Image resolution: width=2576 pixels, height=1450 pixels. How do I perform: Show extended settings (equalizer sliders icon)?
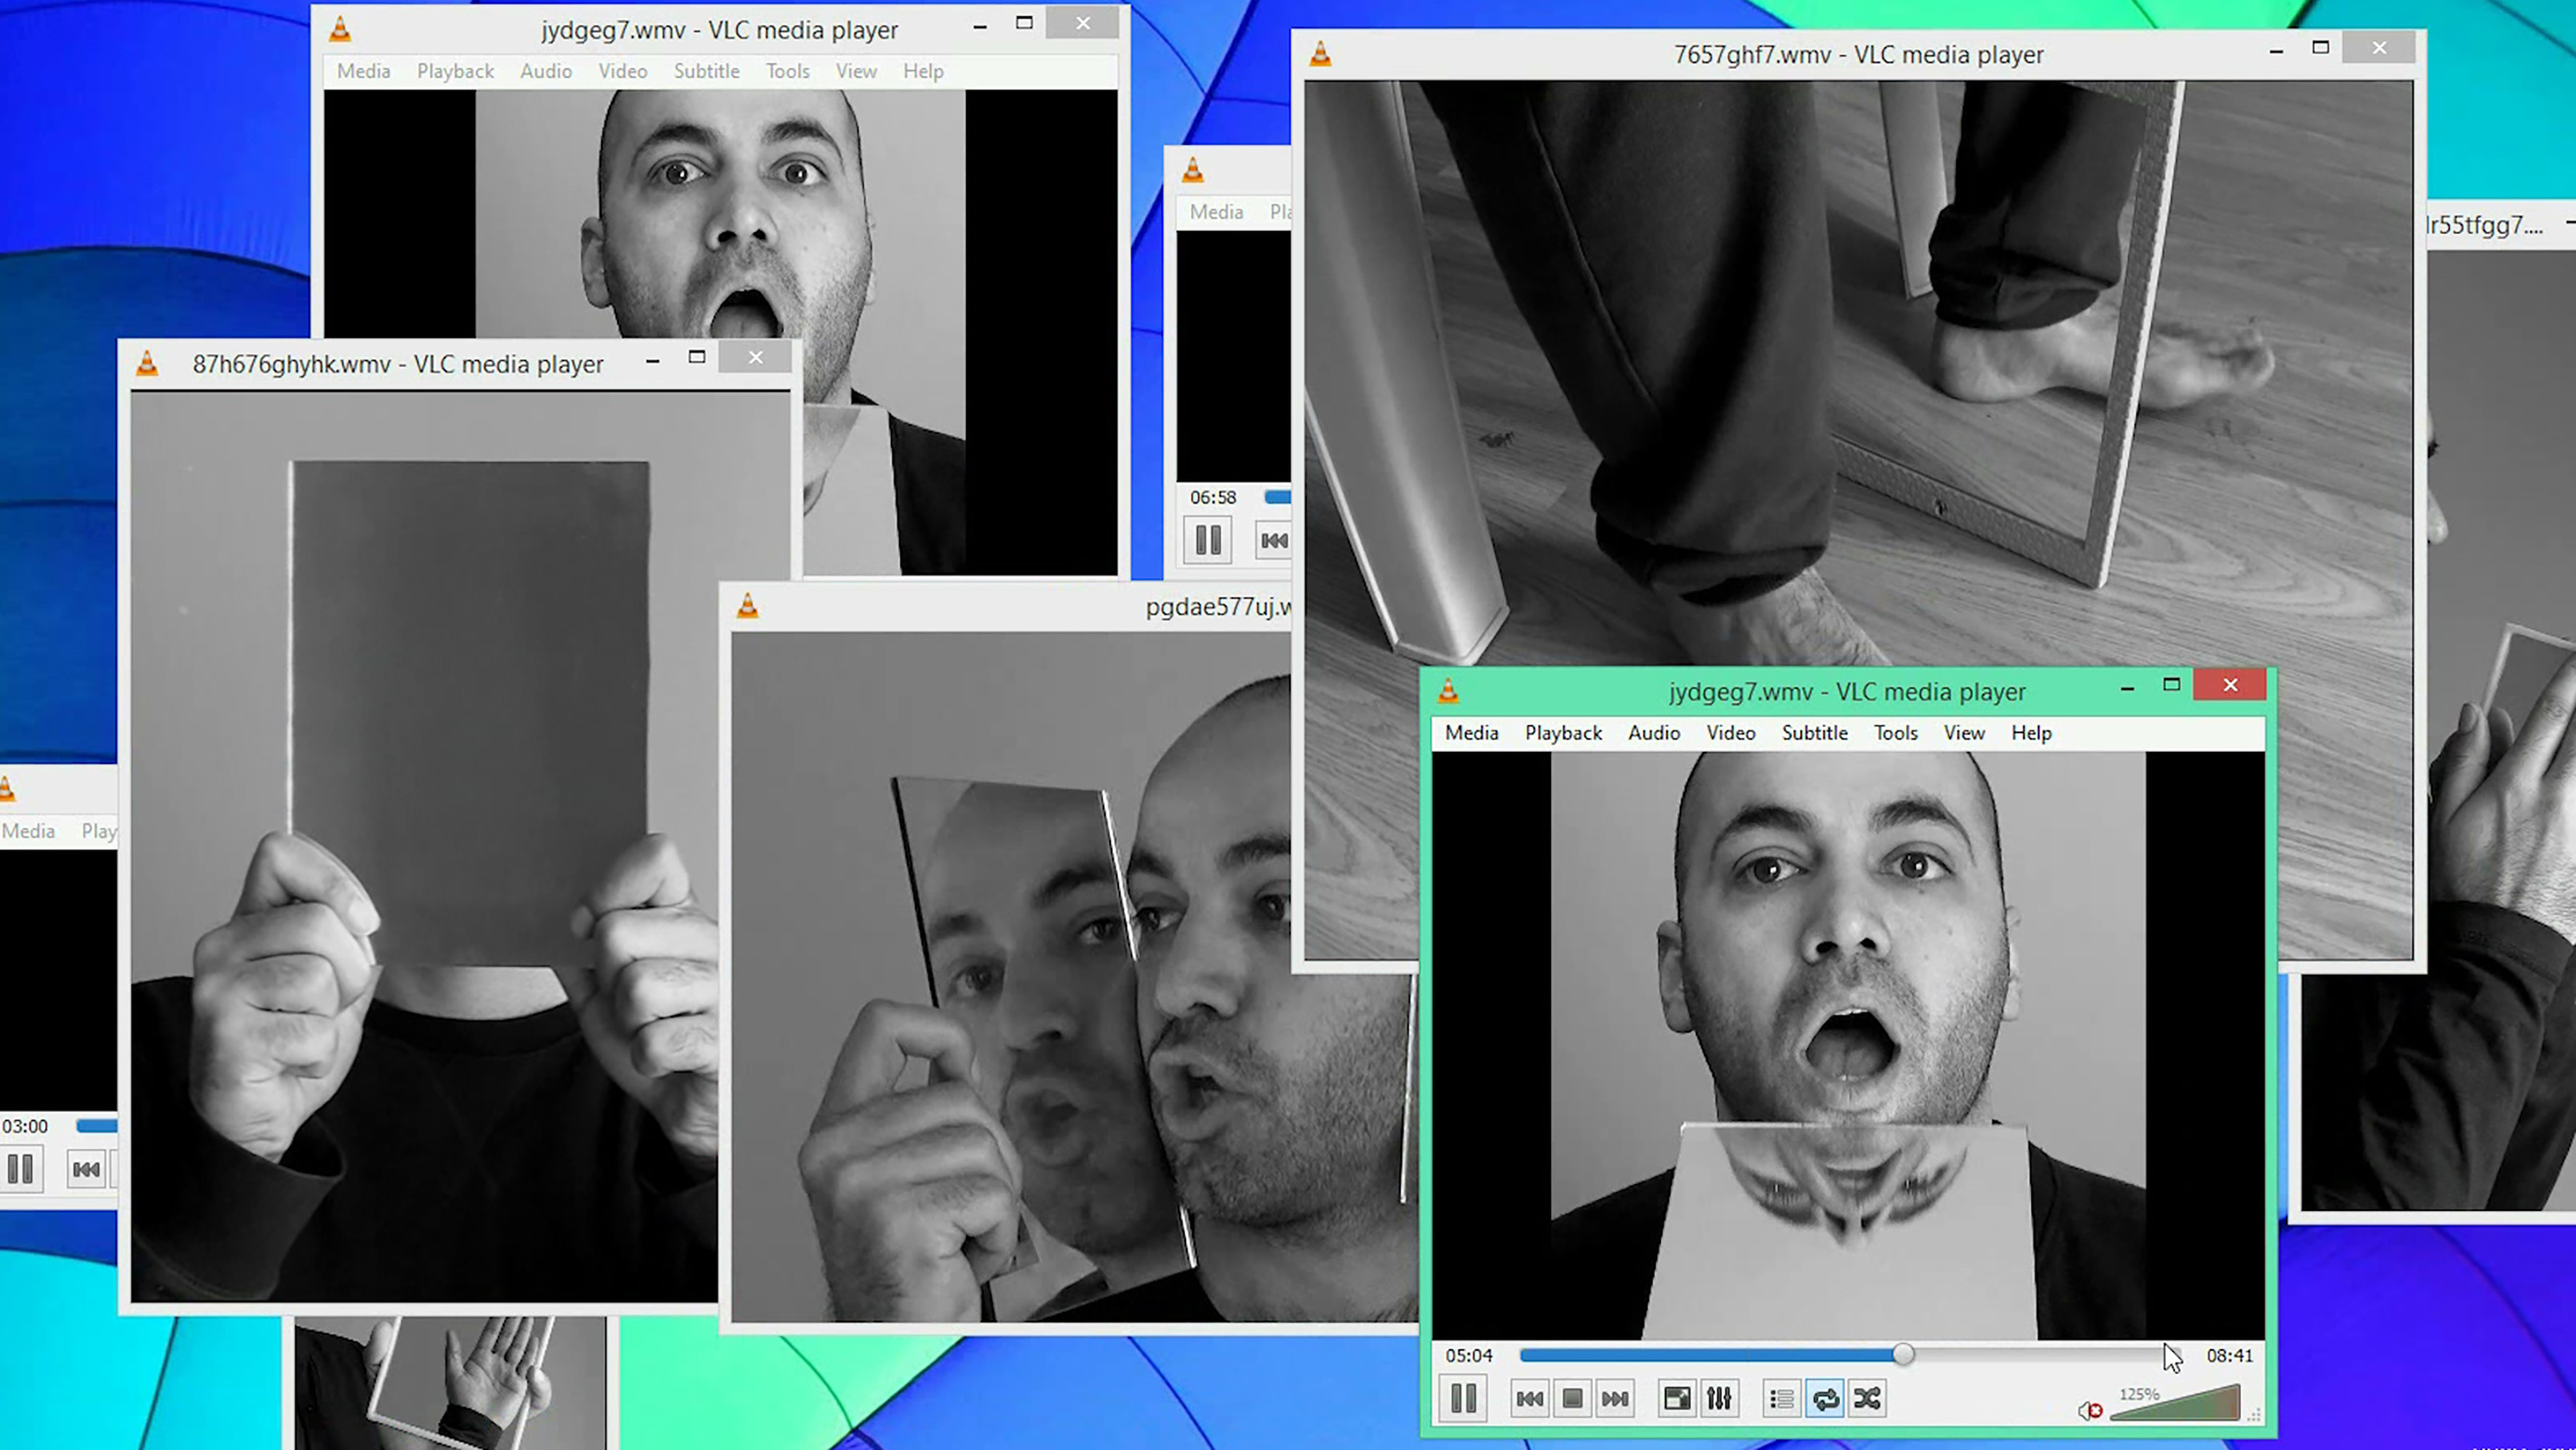pos(1719,1398)
